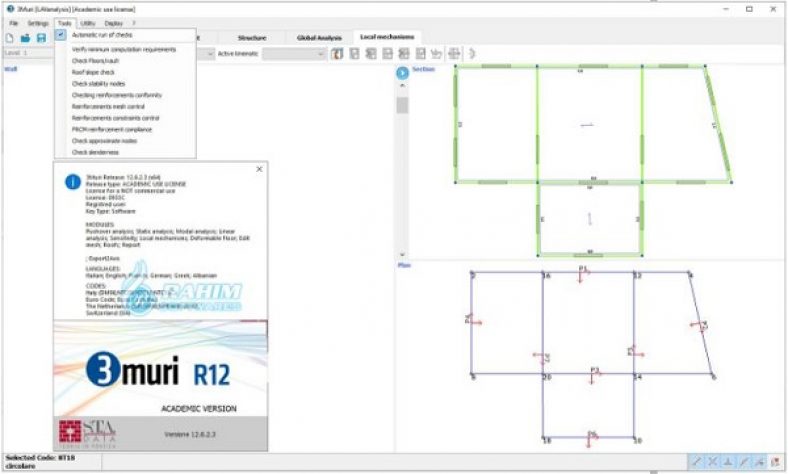Click the P1 section marker in plan
Screen dimensions: 788x474
point(583,274)
